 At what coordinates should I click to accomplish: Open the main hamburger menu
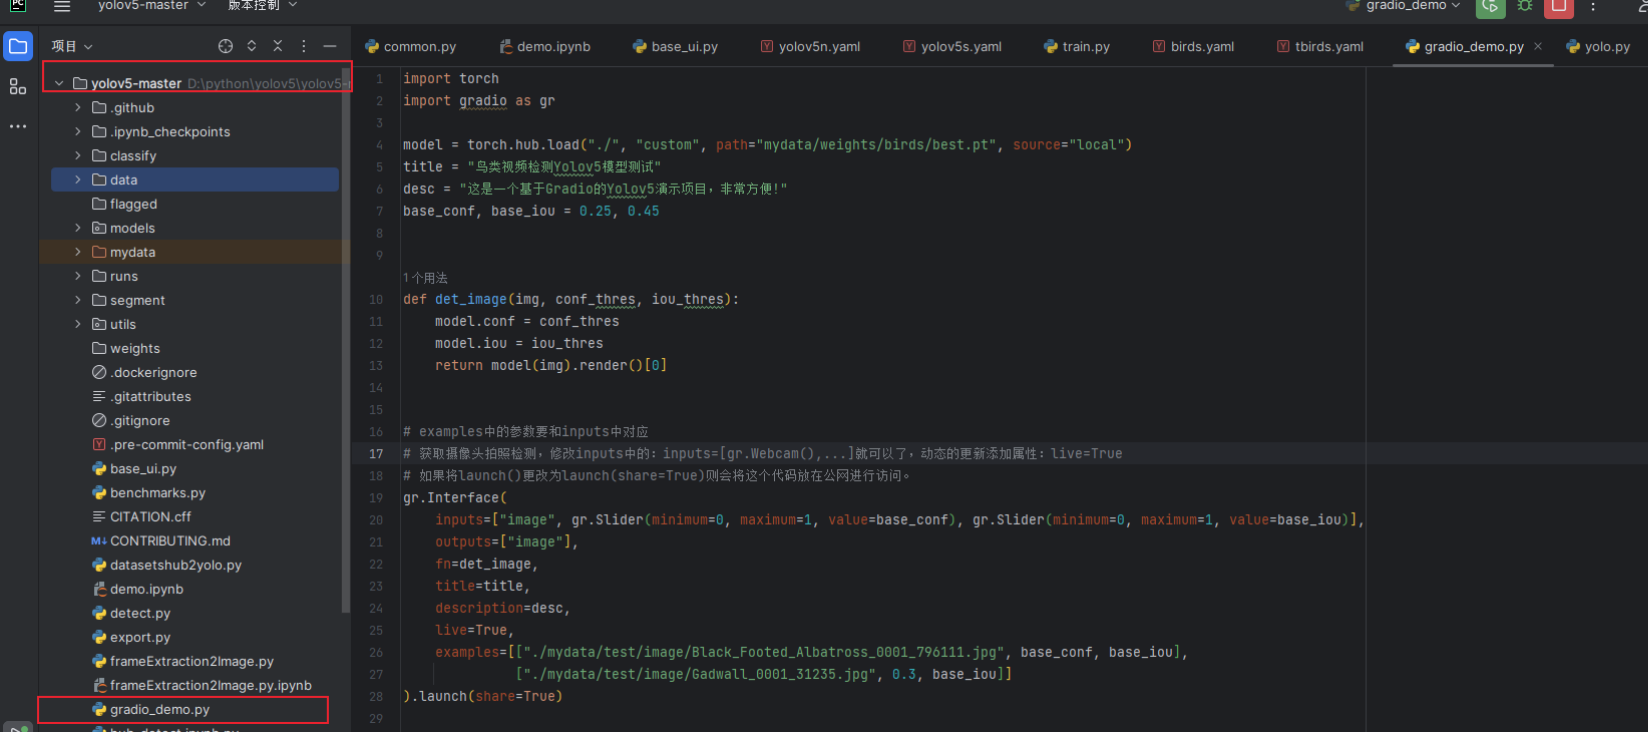pyautogui.click(x=62, y=6)
